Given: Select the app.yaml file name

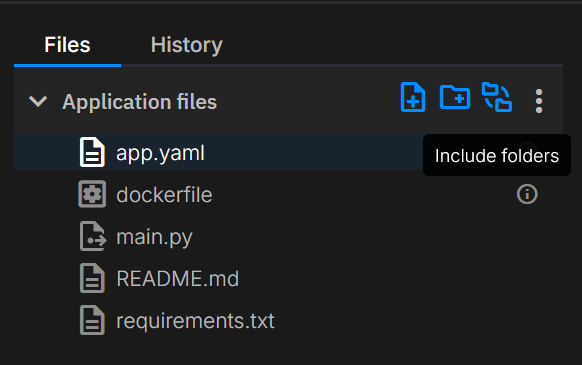Looking at the screenshot, I should (x=160, y=153).
